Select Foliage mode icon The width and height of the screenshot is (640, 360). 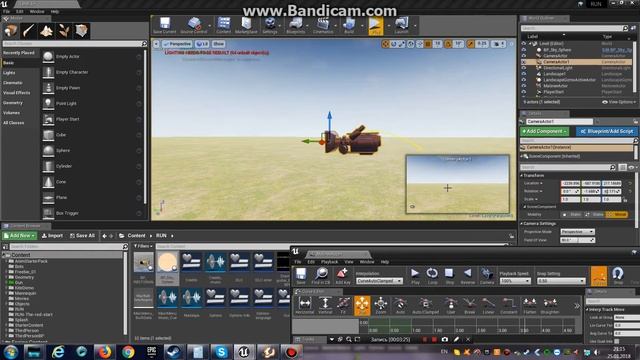point(64,31)
